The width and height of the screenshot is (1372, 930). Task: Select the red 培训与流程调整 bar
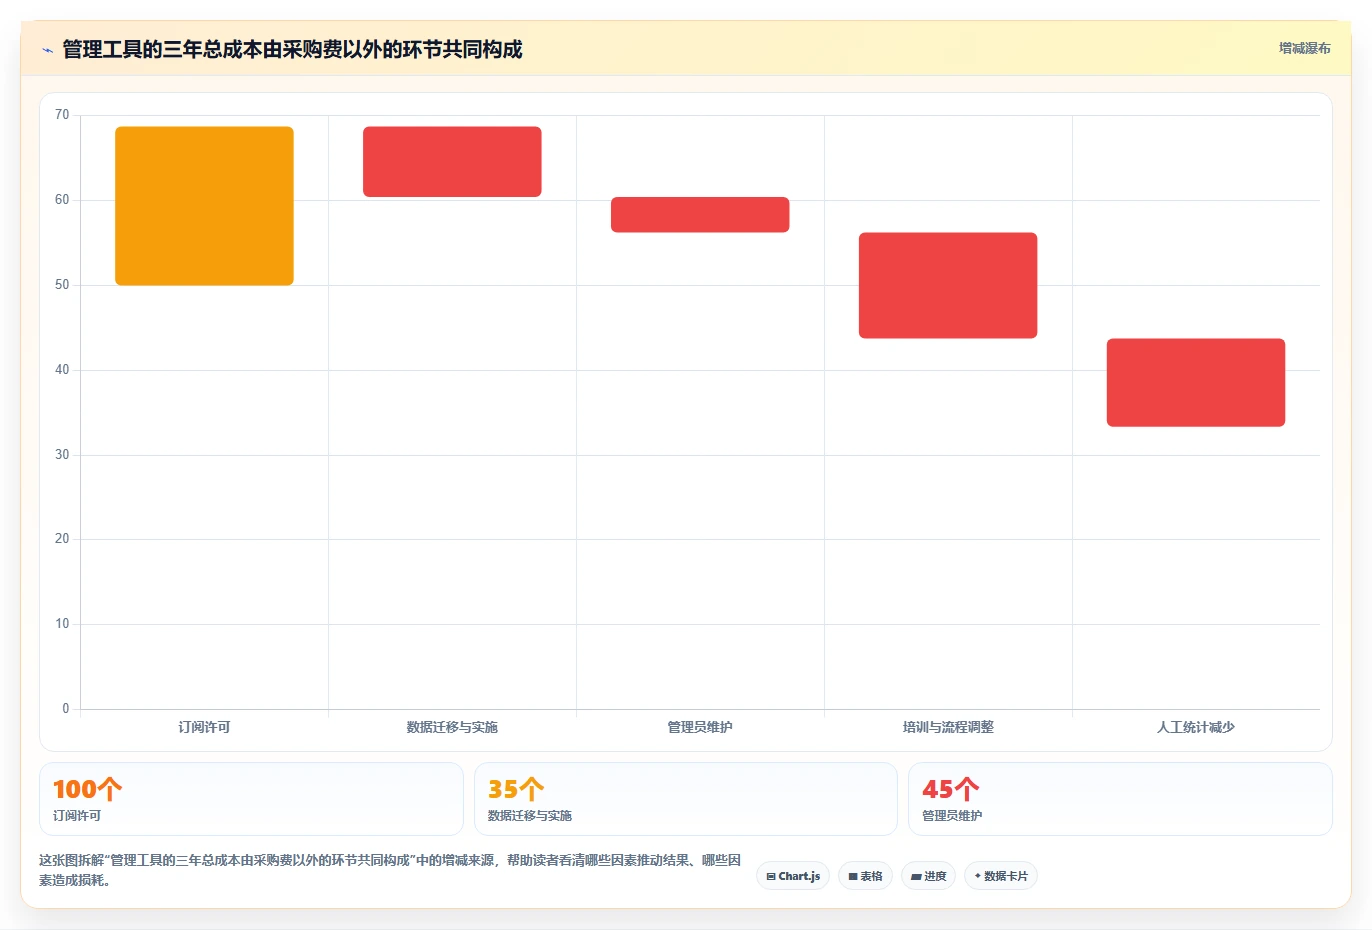pos(948,285)
